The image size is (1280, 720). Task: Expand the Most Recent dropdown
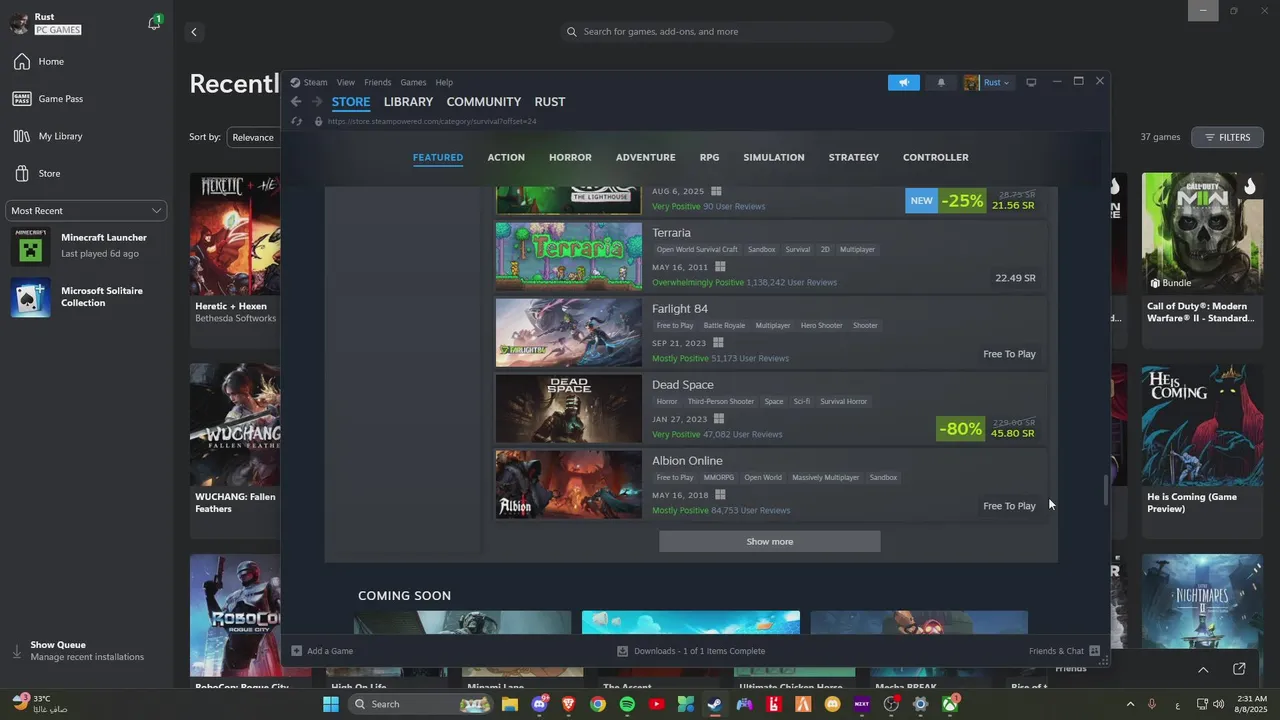pyautogui.click(x=86, y=211)
